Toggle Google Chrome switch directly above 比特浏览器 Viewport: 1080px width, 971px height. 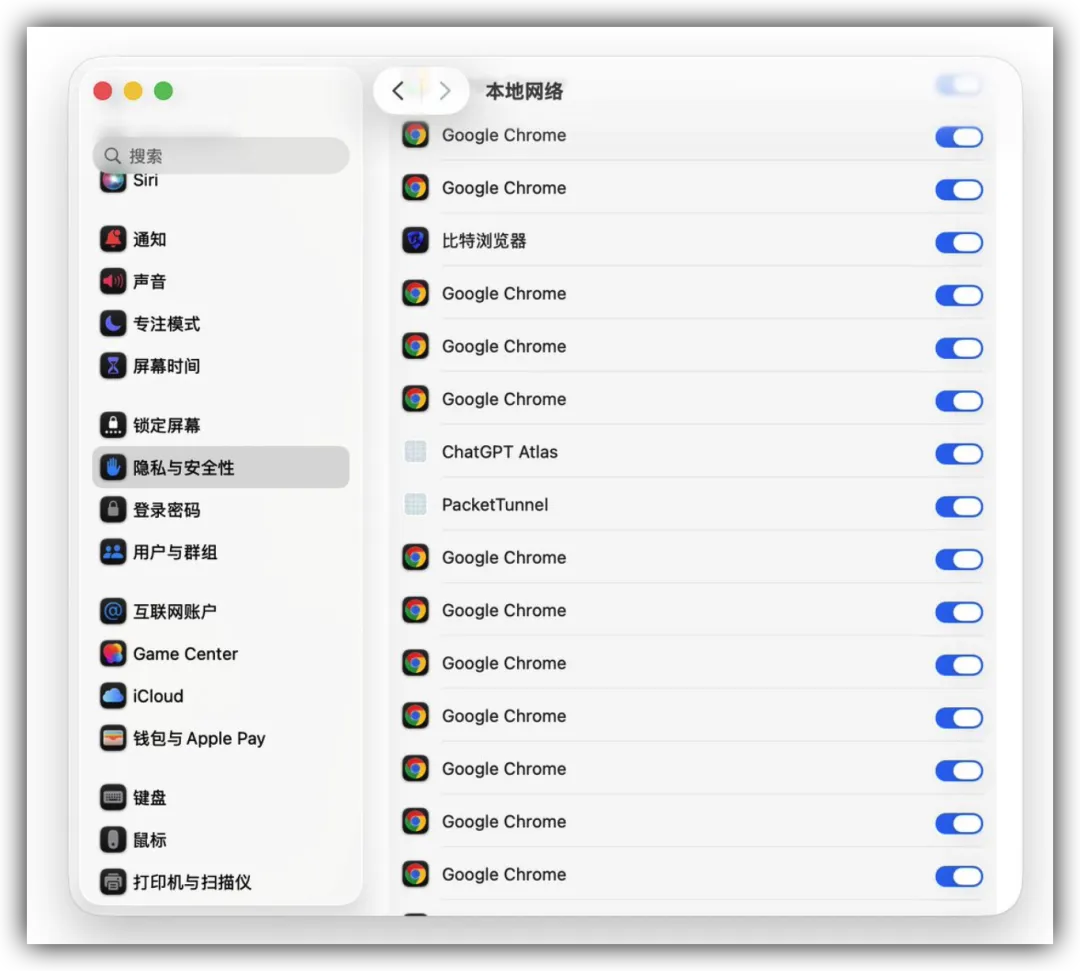[x=959, y=189]
